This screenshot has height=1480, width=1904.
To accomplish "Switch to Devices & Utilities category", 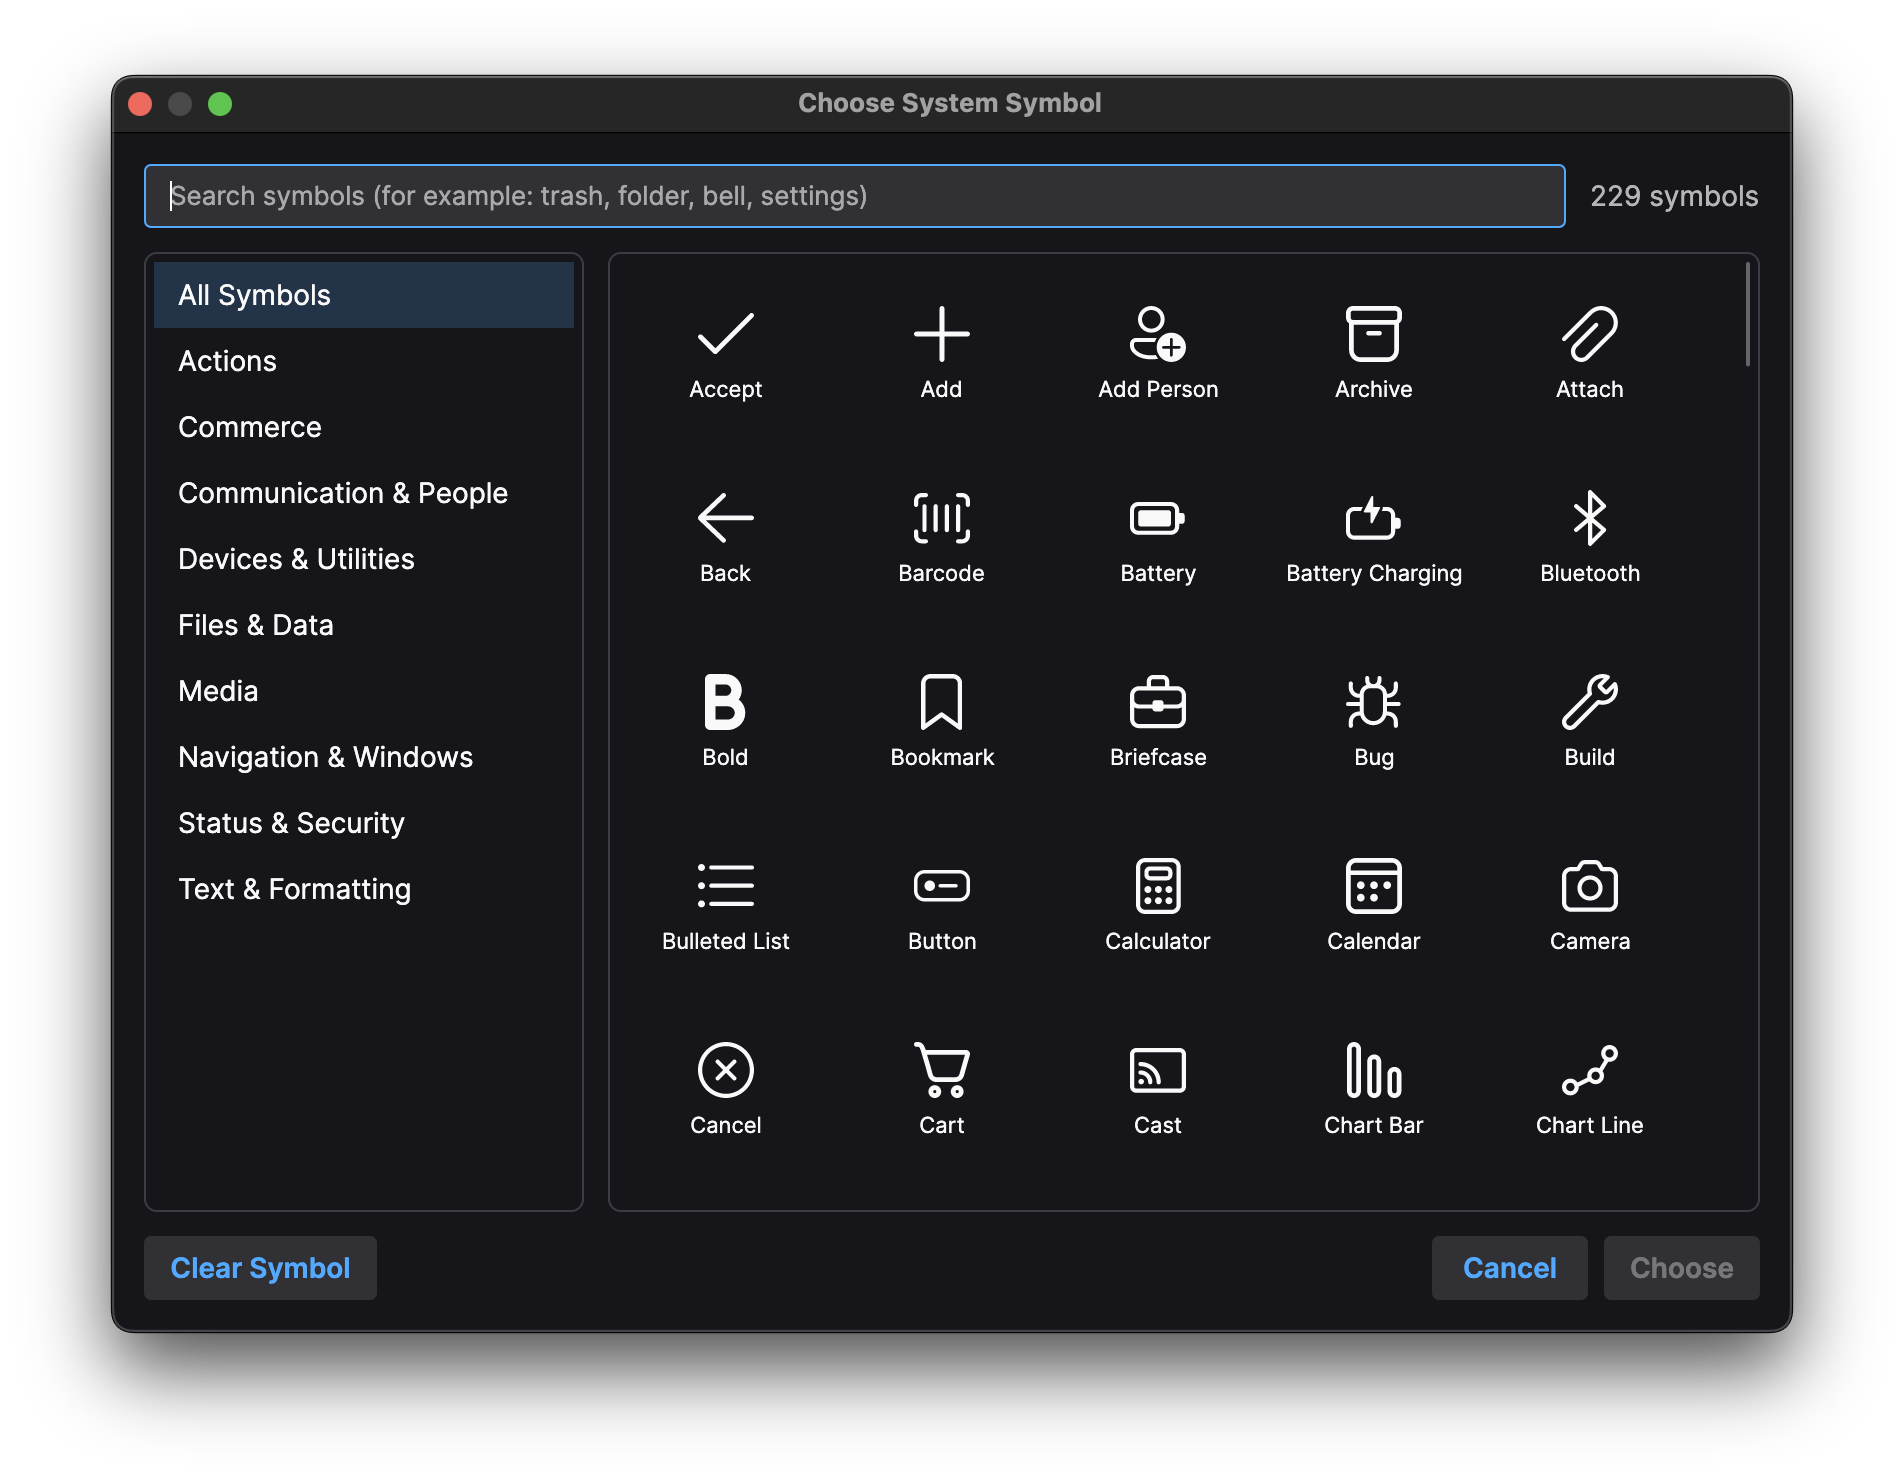I will tap(364, 559).
